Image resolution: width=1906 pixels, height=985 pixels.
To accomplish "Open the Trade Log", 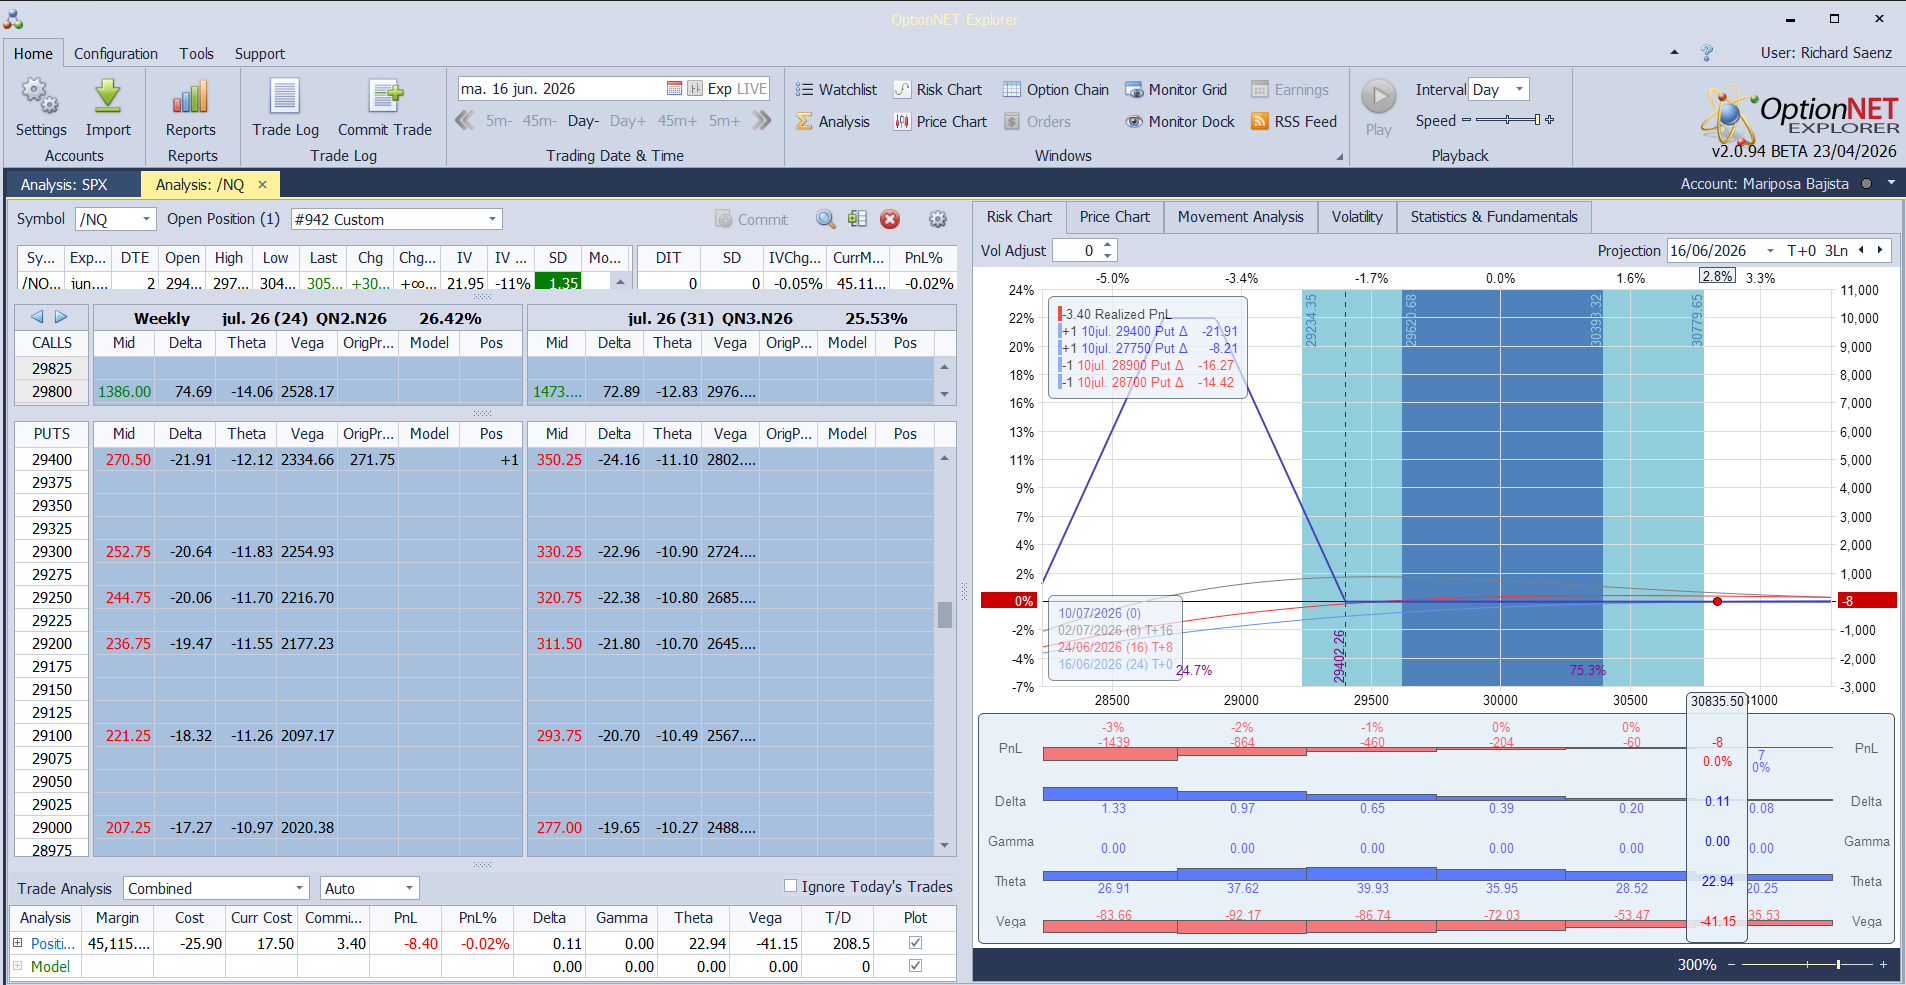I will click(285, 108).
